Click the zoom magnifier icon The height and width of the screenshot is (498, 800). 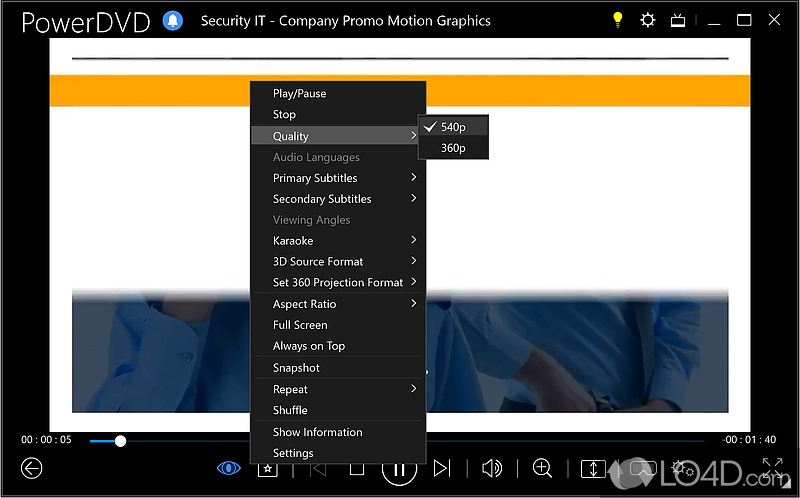[x=542, y=468]
